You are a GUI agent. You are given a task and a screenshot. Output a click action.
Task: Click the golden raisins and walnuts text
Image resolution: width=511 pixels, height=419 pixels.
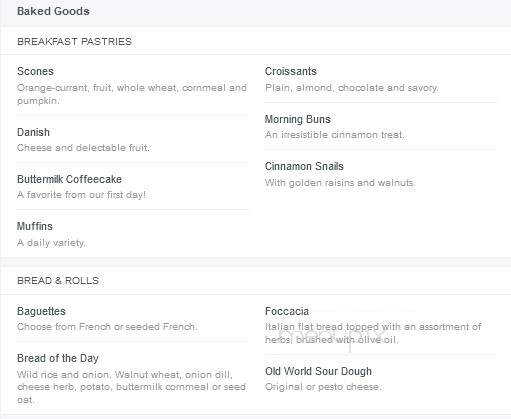[x=340, y=183]
